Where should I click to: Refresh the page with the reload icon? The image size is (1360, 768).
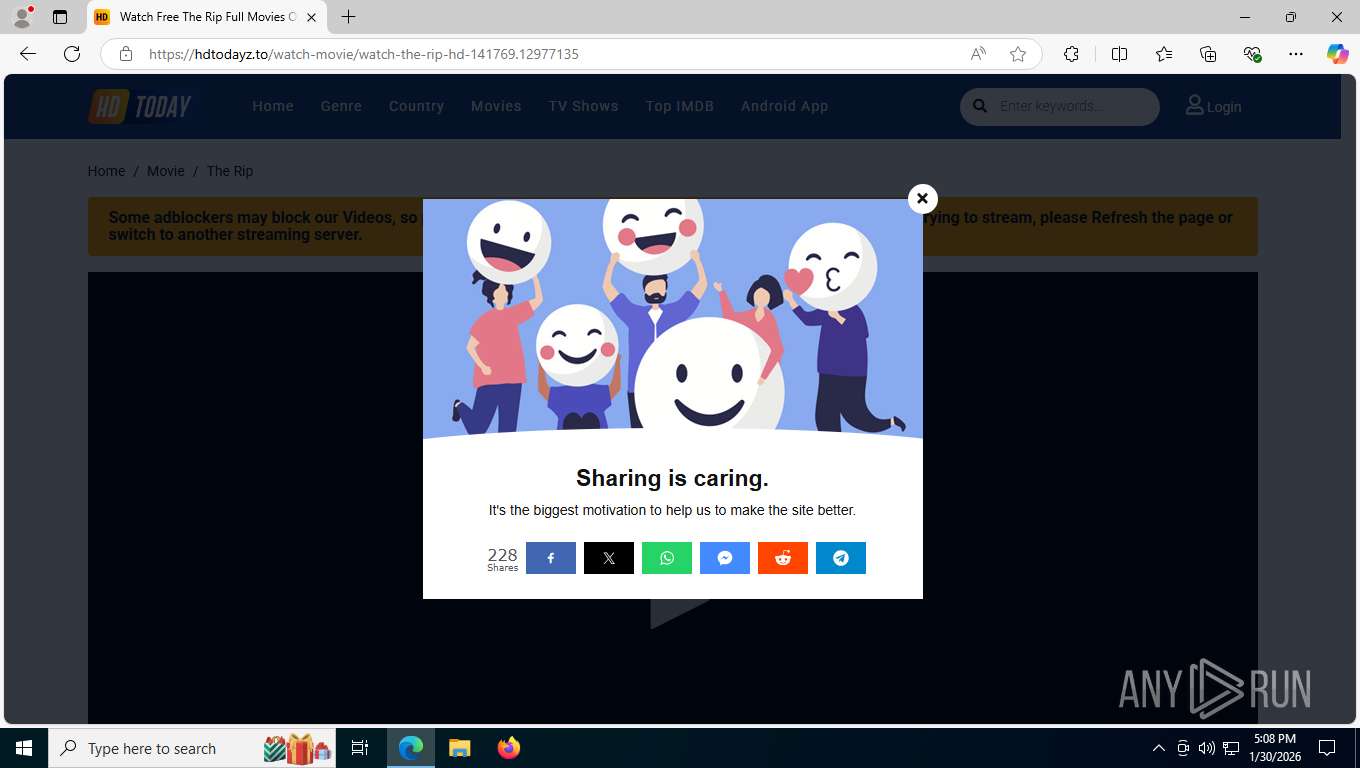point(72,54)
